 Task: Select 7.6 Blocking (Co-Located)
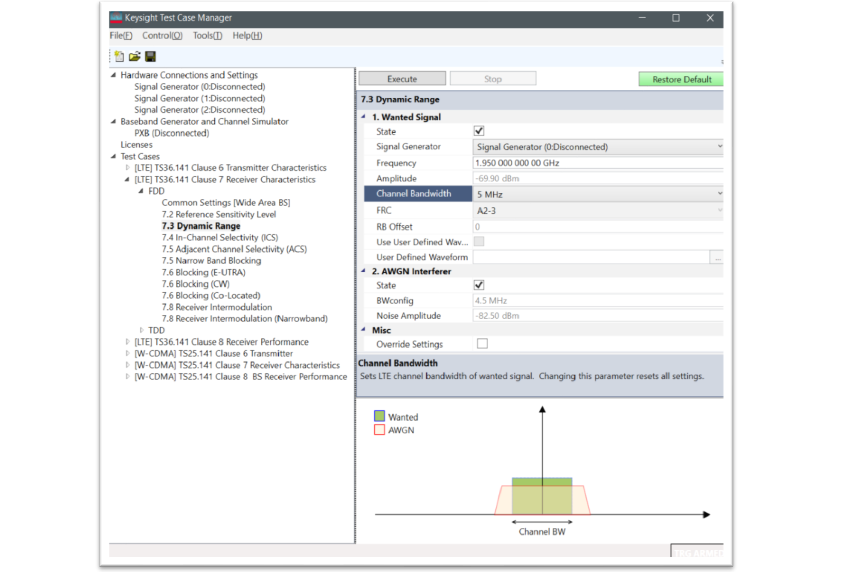coord(211,295)
